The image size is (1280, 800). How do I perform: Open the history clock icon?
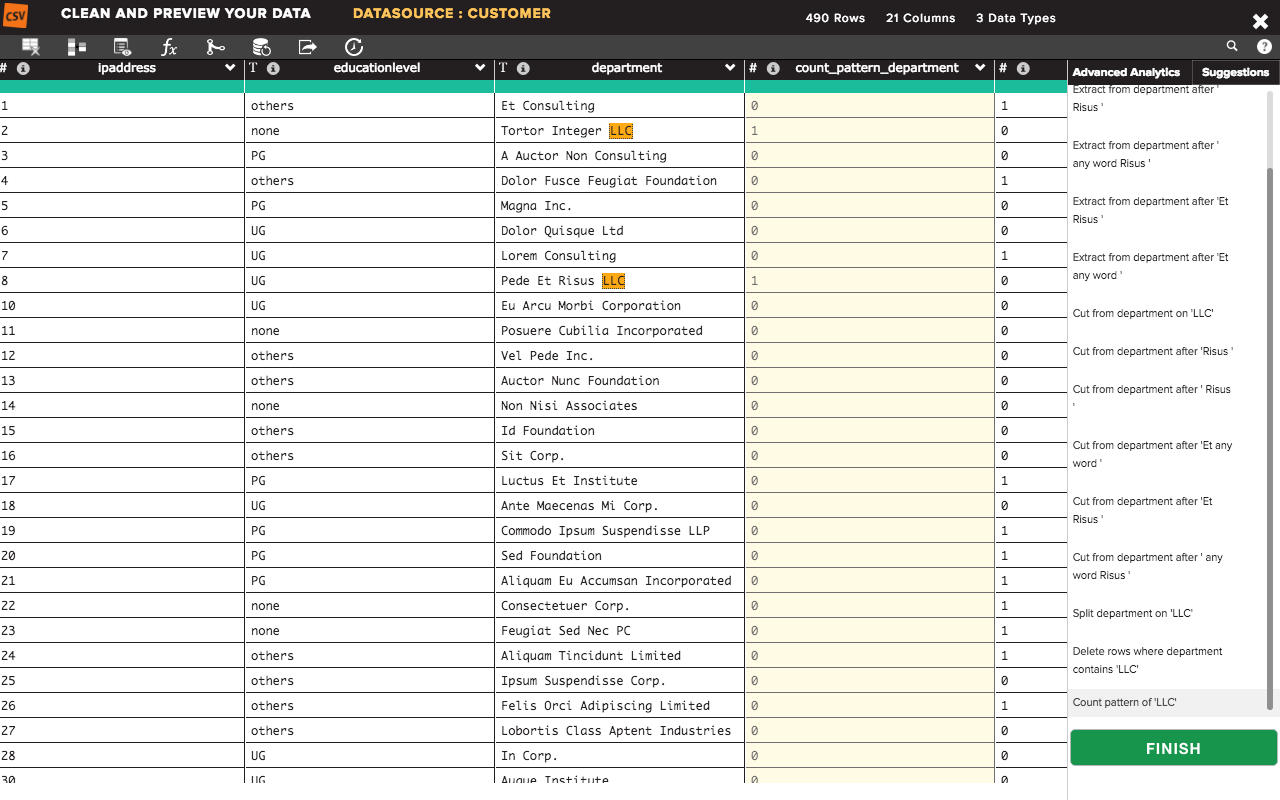[x=353, y=47]
